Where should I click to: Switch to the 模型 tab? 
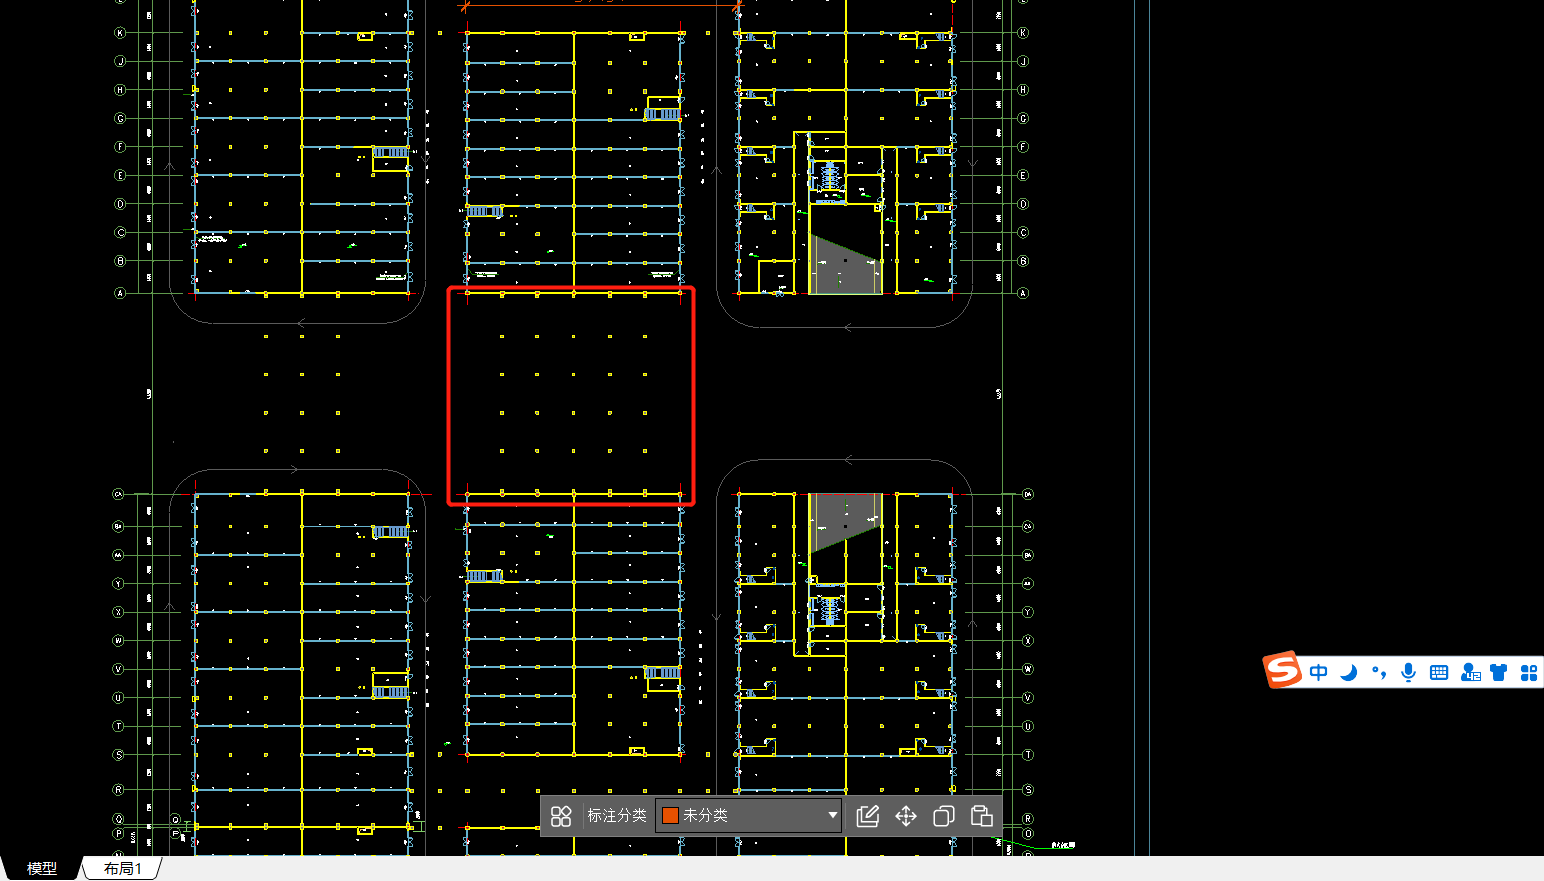(42, 868)
